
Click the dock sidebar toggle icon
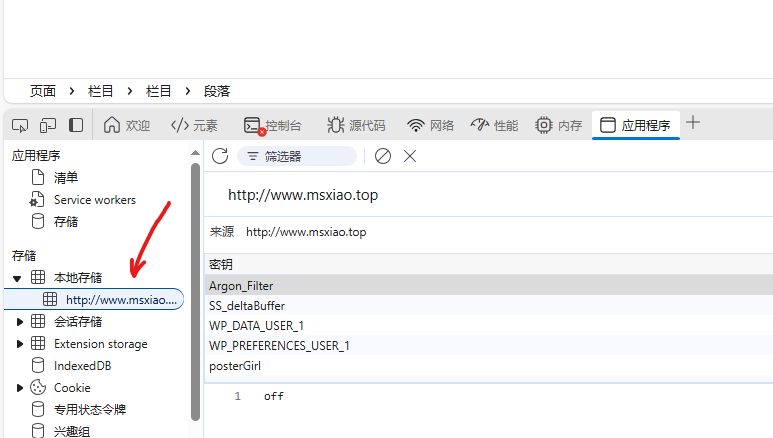[76, 125]
